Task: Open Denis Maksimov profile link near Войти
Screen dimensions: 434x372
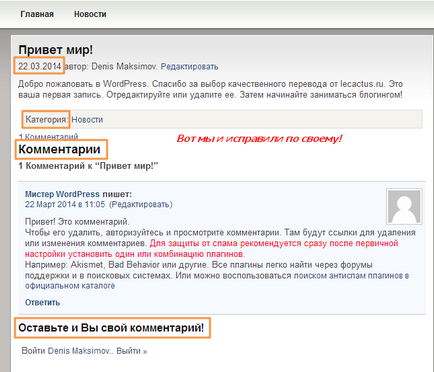Action: (79, 351)
